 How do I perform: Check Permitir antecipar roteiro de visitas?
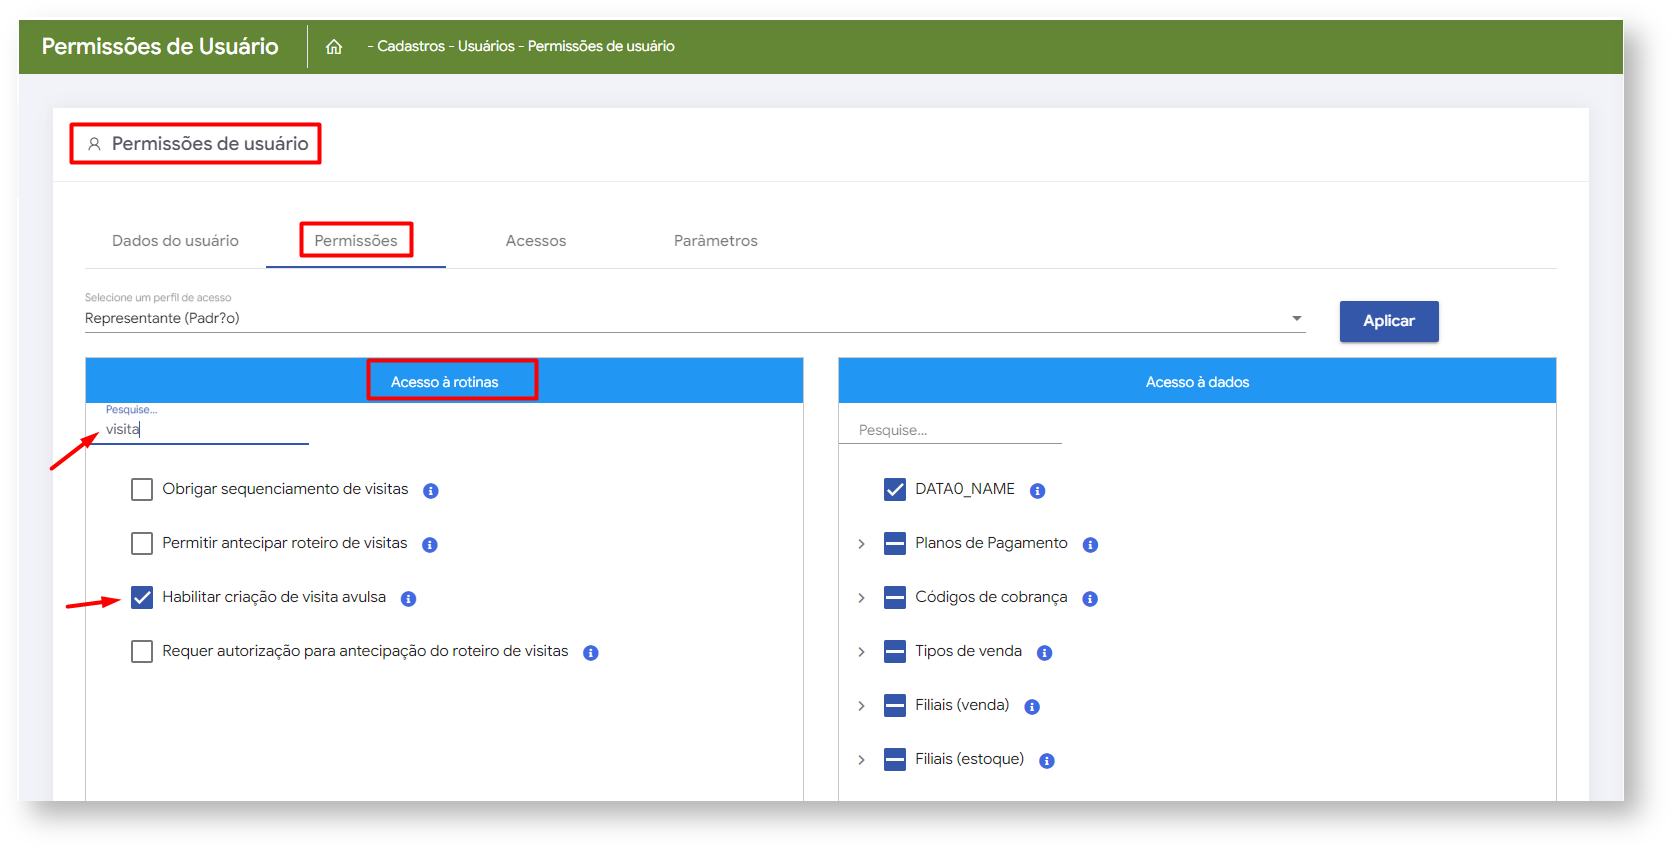tap(142, 543)
